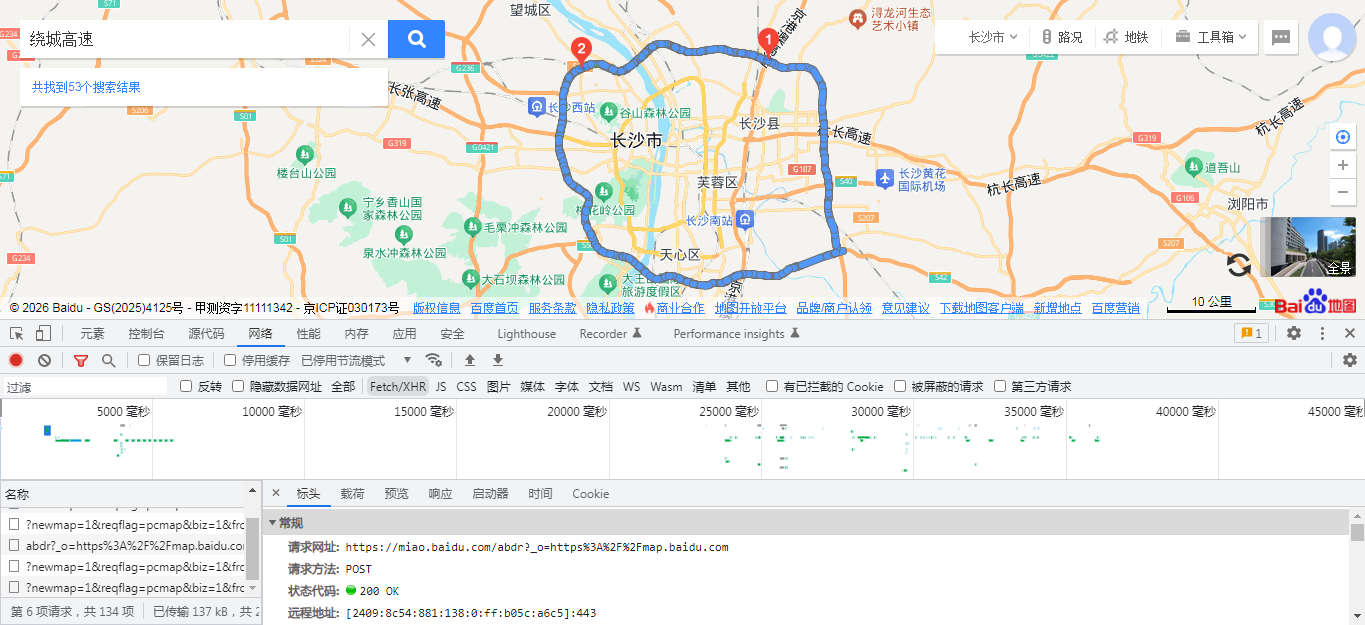This screenshot has width=1365, height=625.
Task: Click the import HAR upload arrow icon
Action: [470, 360]
